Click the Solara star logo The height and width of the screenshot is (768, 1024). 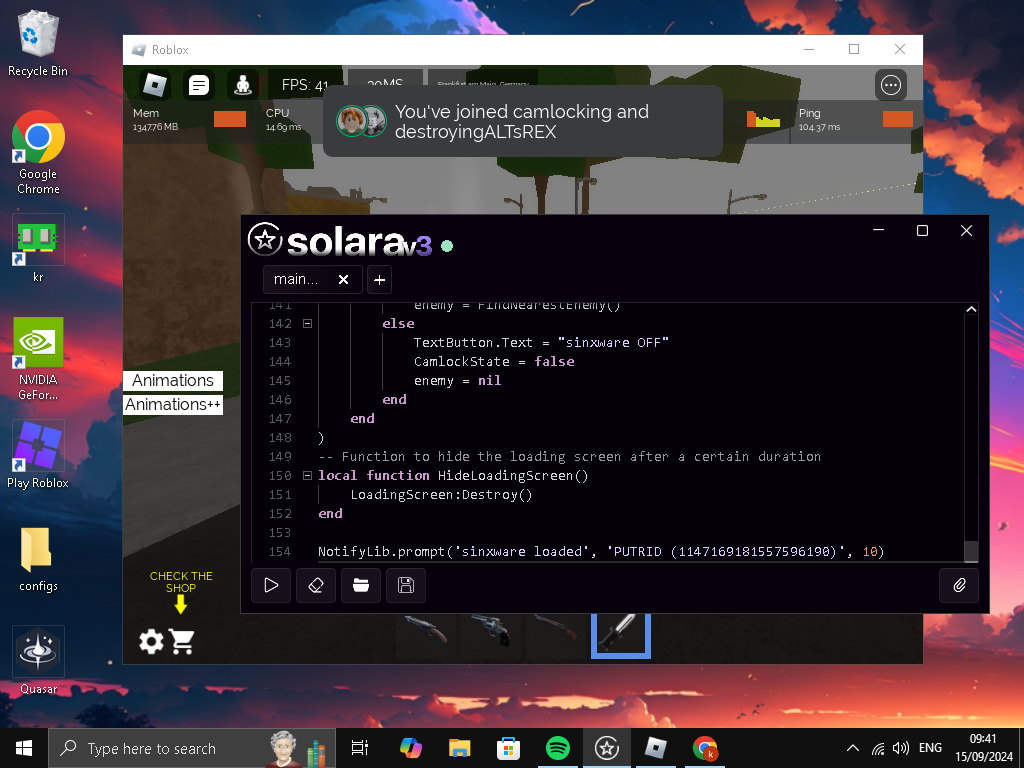point(265,240)
